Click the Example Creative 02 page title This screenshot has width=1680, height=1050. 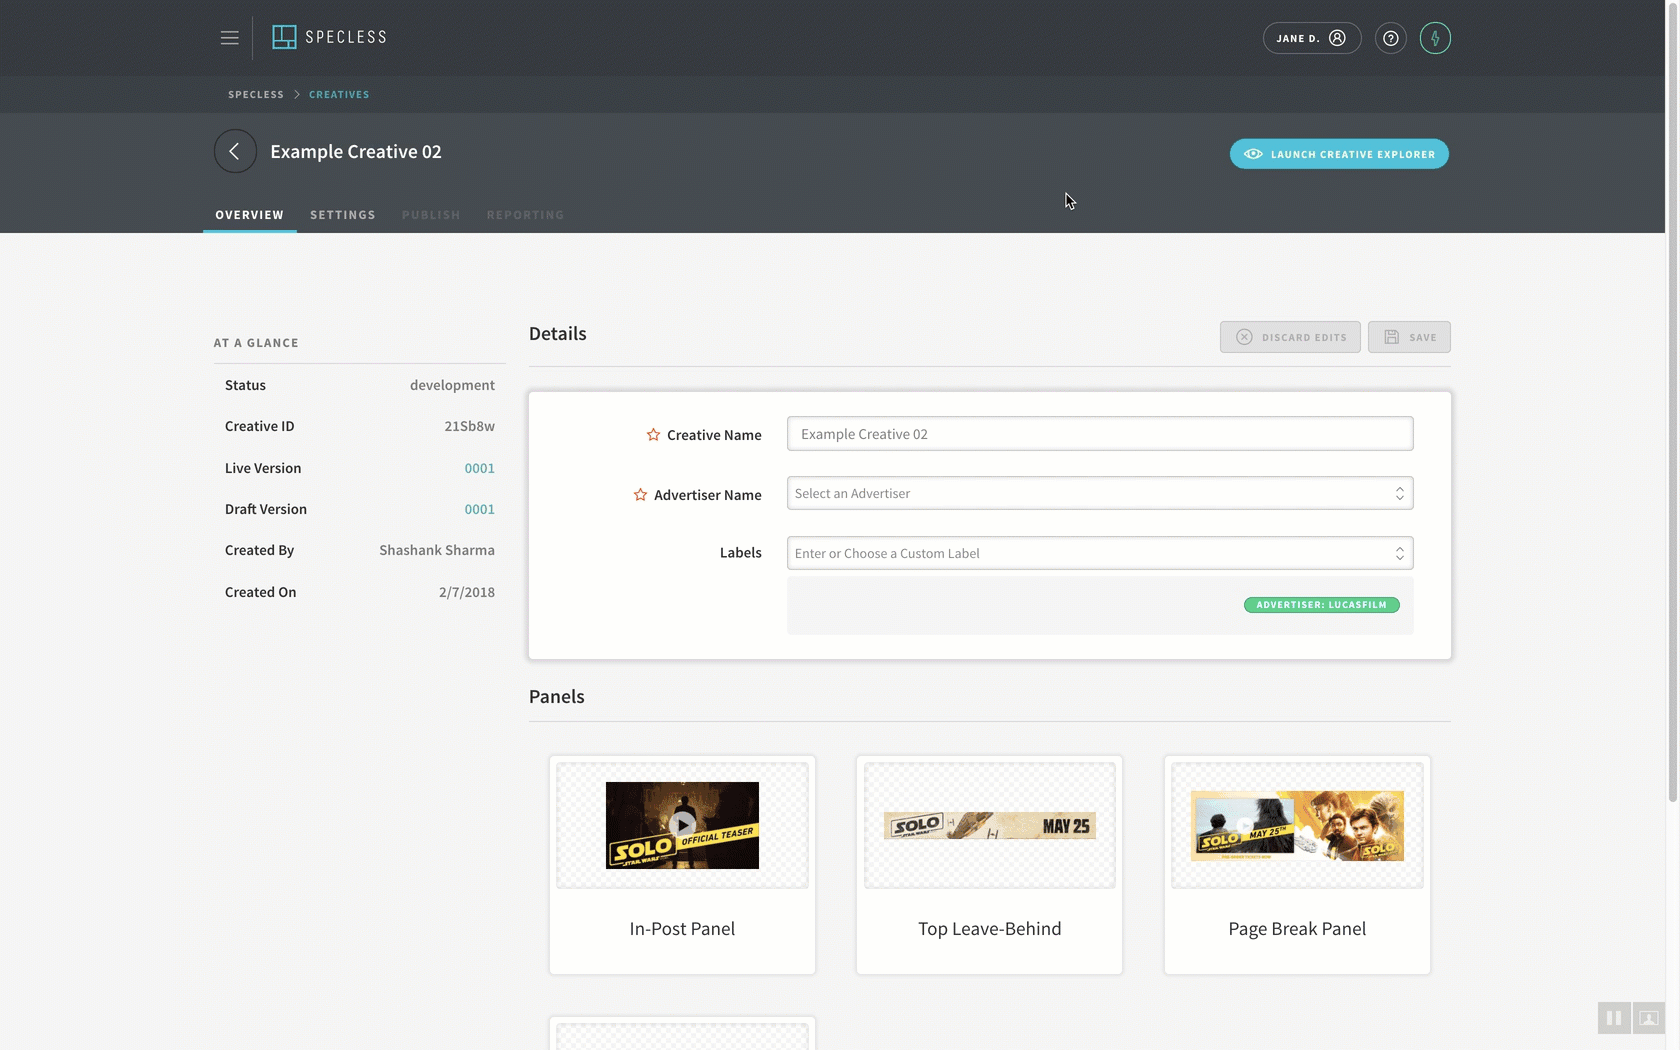pyautogui.click(x=356, y=151)
